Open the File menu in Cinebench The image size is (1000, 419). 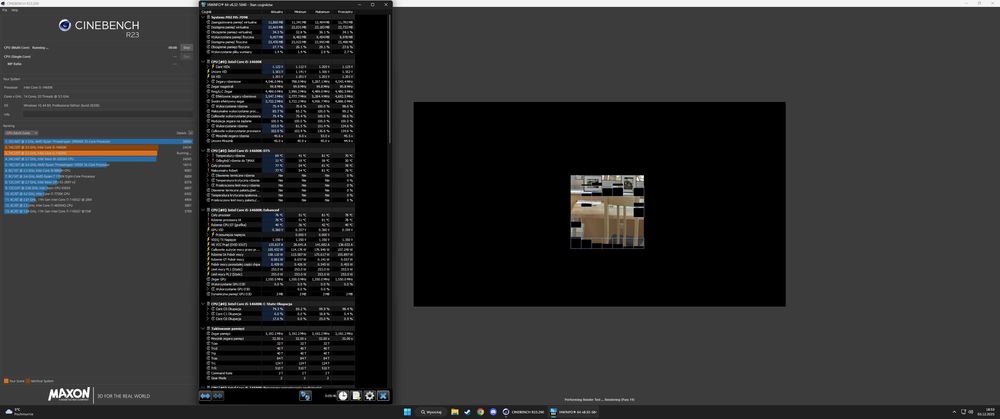pos(4,10)
